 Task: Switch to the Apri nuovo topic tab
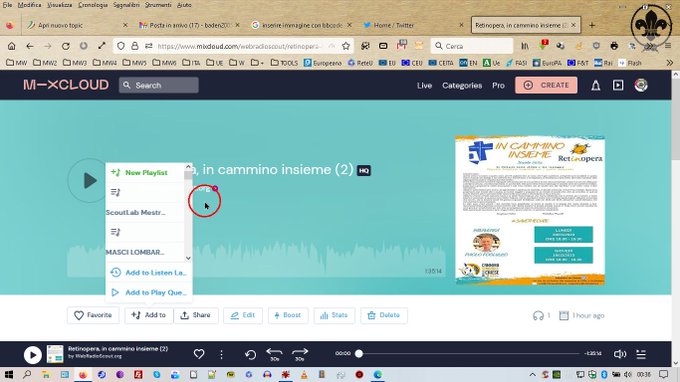pos(77,25)
